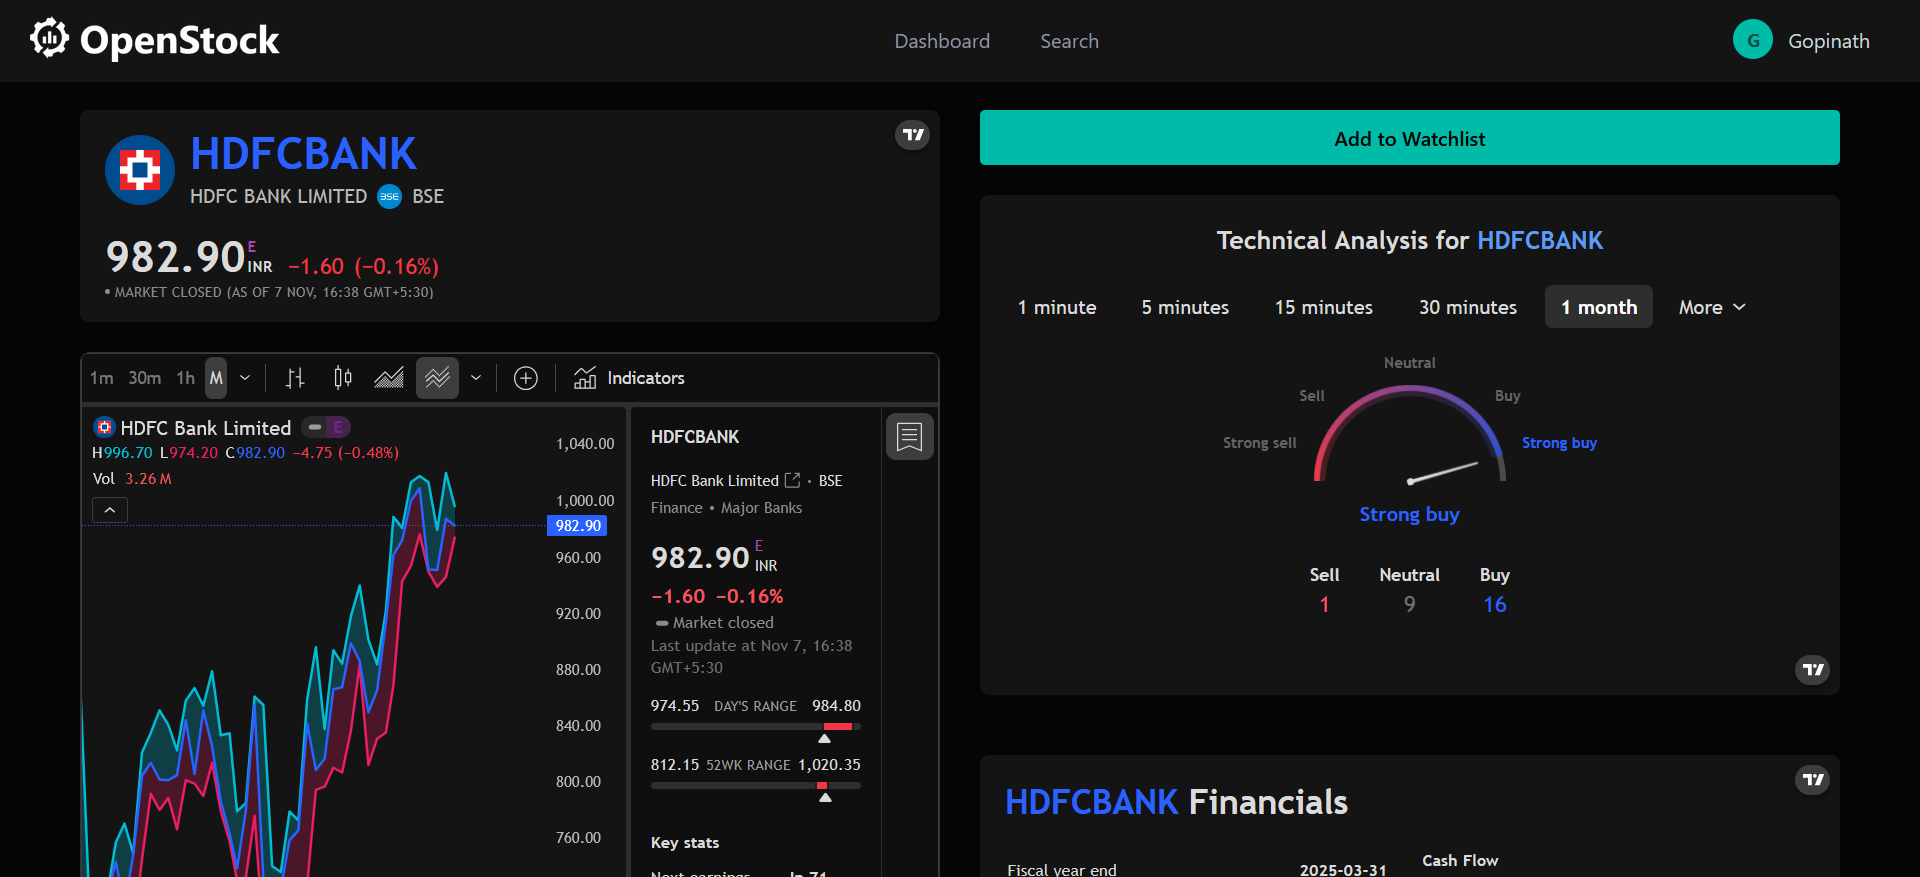Open TradingView logo in symbol info card

coord(913,135)
